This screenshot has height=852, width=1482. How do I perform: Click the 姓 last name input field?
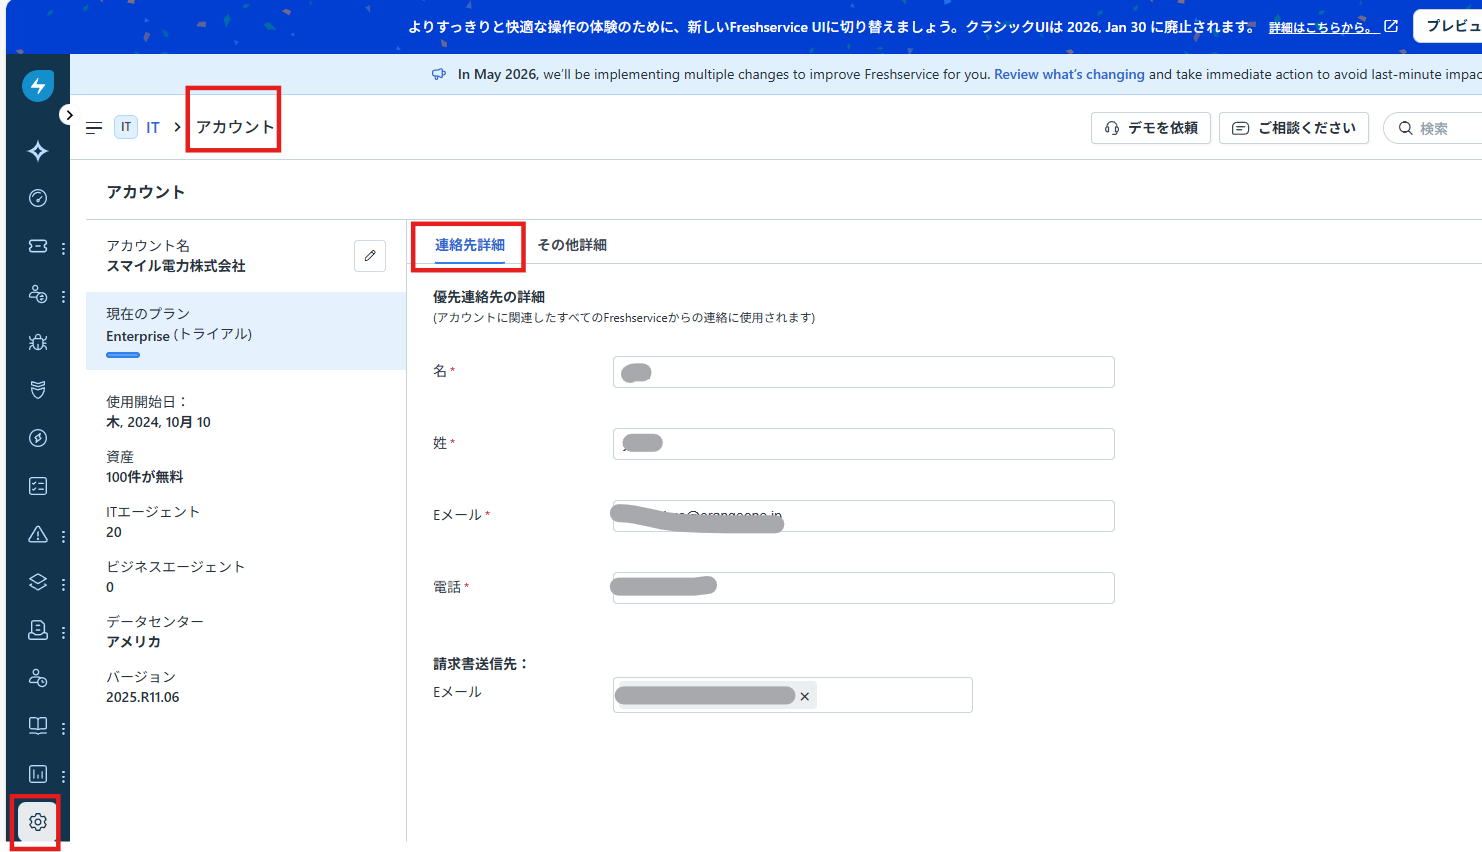864,444
